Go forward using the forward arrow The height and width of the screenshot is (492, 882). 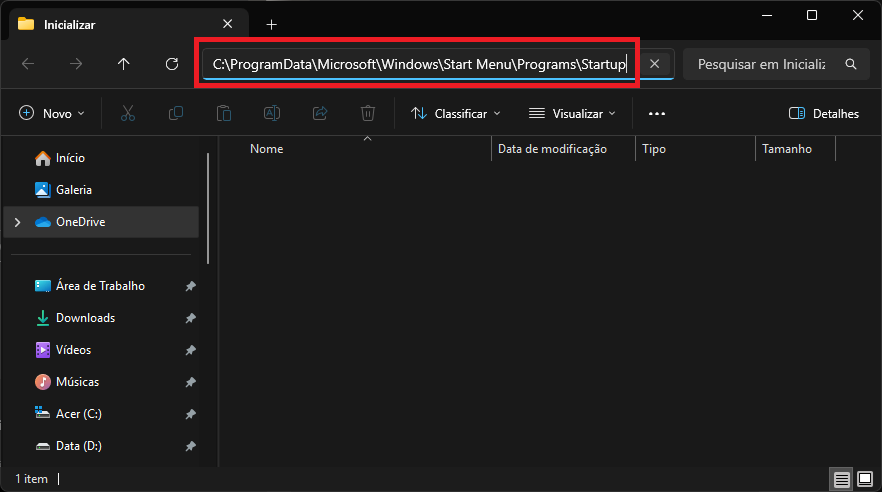[76, 64]
